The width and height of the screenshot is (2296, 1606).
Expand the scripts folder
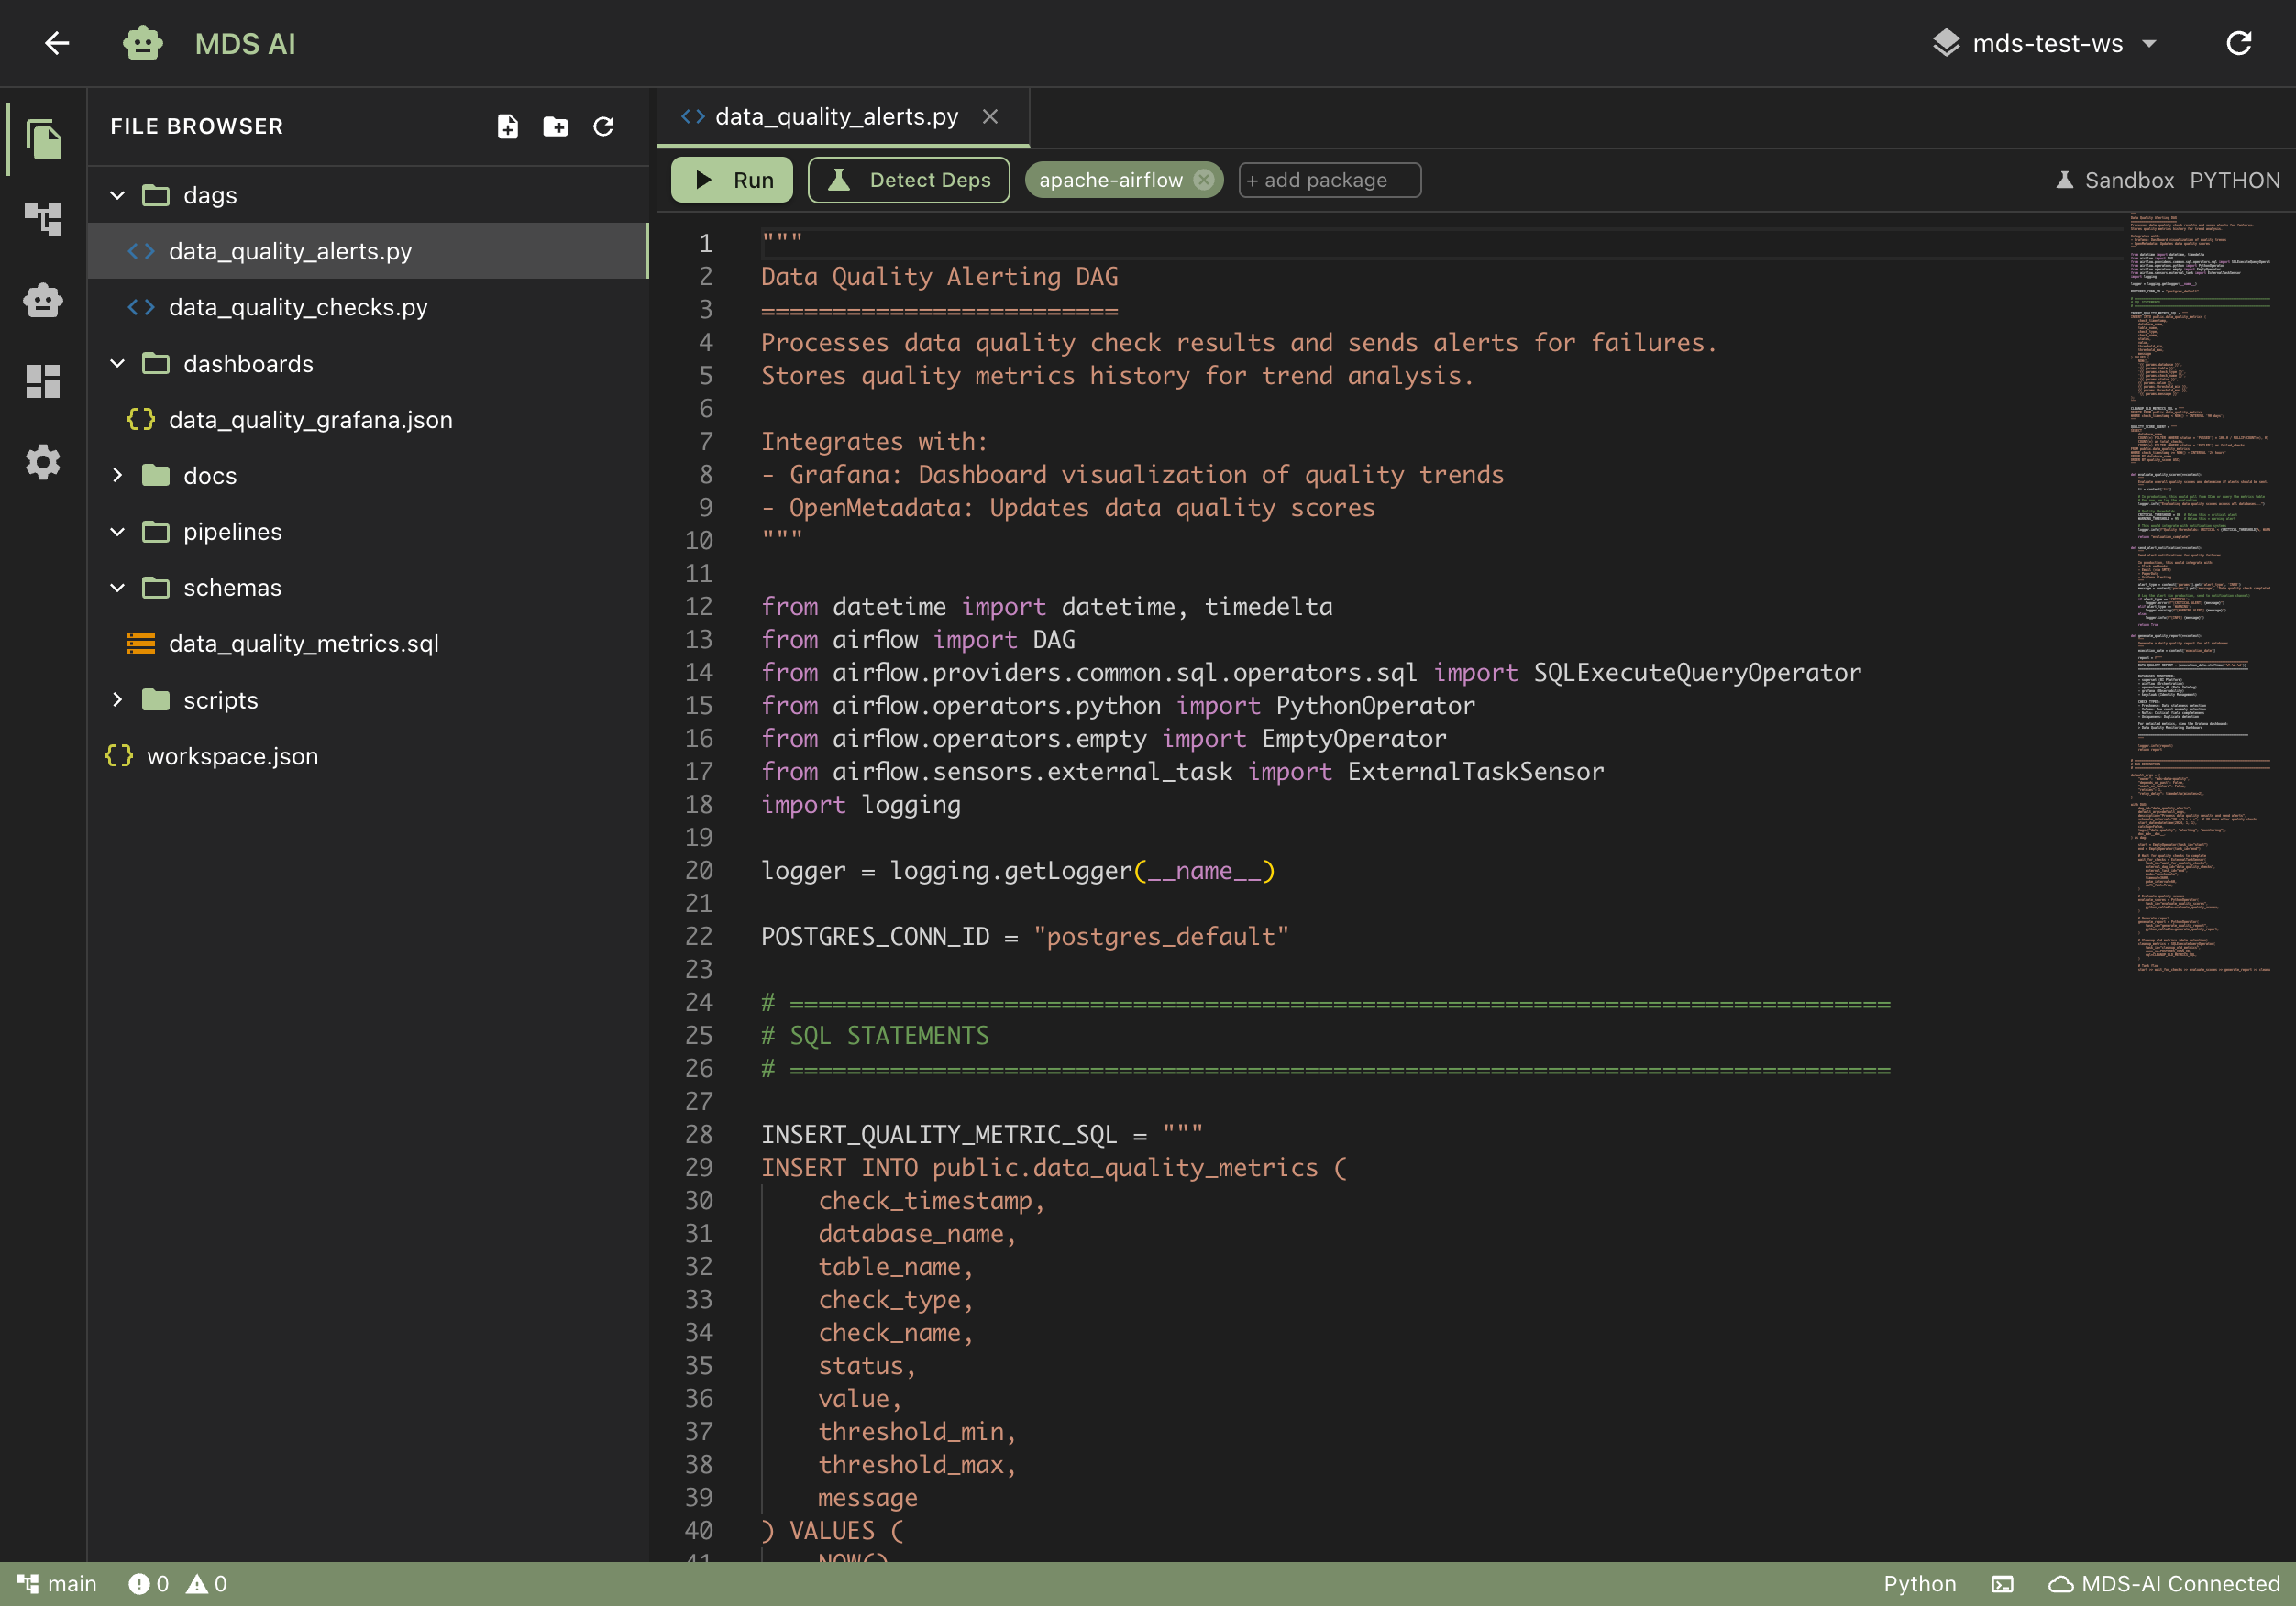click(118, 700)
